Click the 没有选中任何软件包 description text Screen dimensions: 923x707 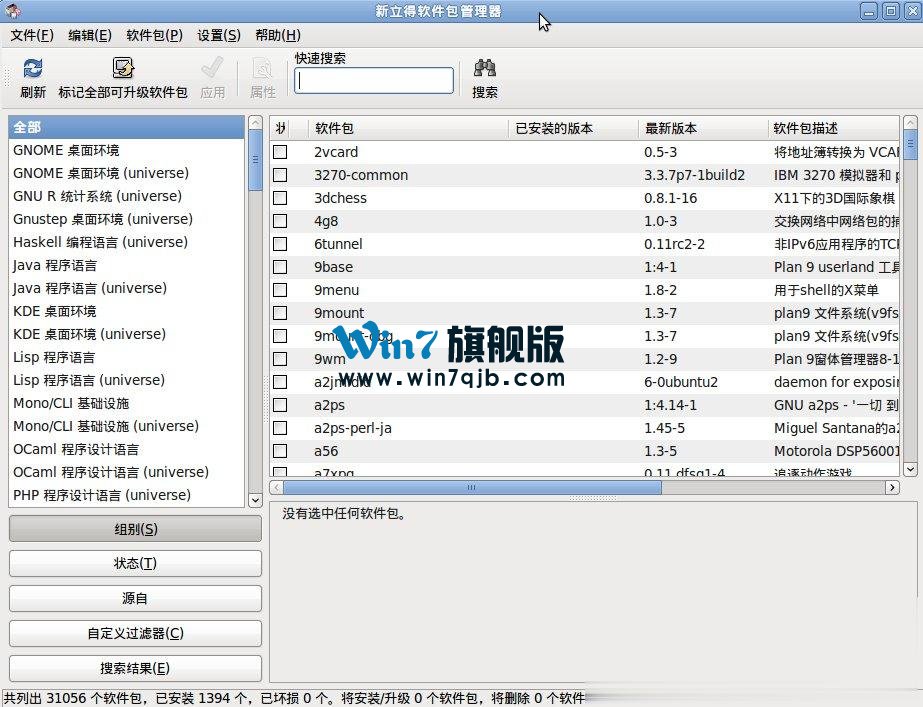point(344,513)
